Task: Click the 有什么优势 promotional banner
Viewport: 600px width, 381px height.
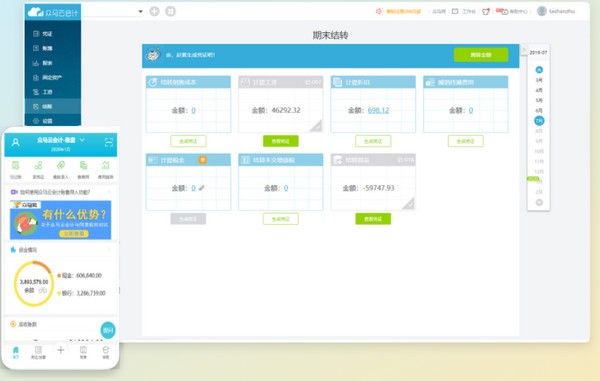Action: pyautogui.click(x=60, y=220)
